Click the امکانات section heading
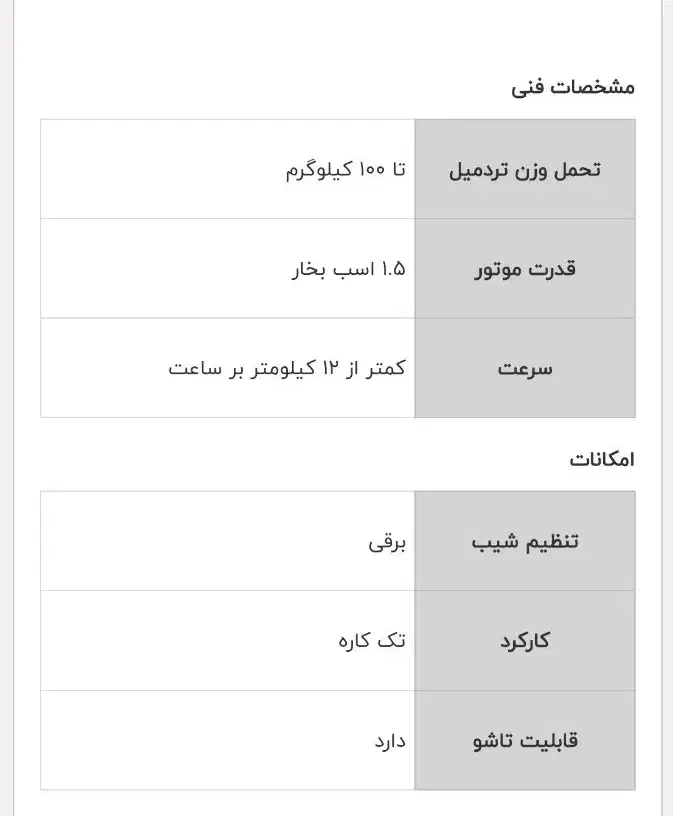The height and width of the screenshot is (816, 673). (x=602, y=460)
